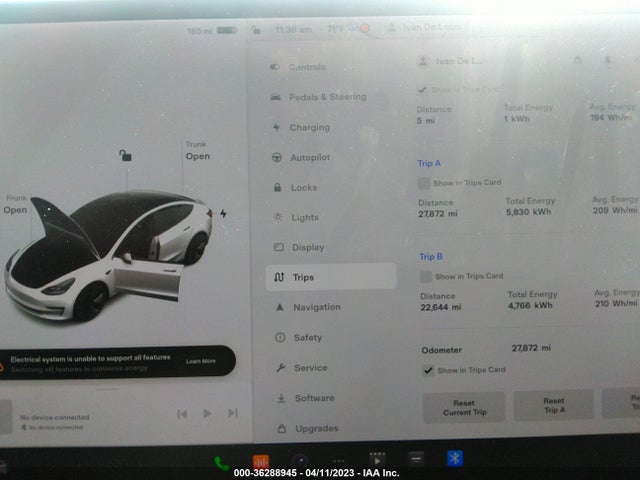
Task: Open the Theater video app icon
Action: pyautogui.click(x=377, y=459)
